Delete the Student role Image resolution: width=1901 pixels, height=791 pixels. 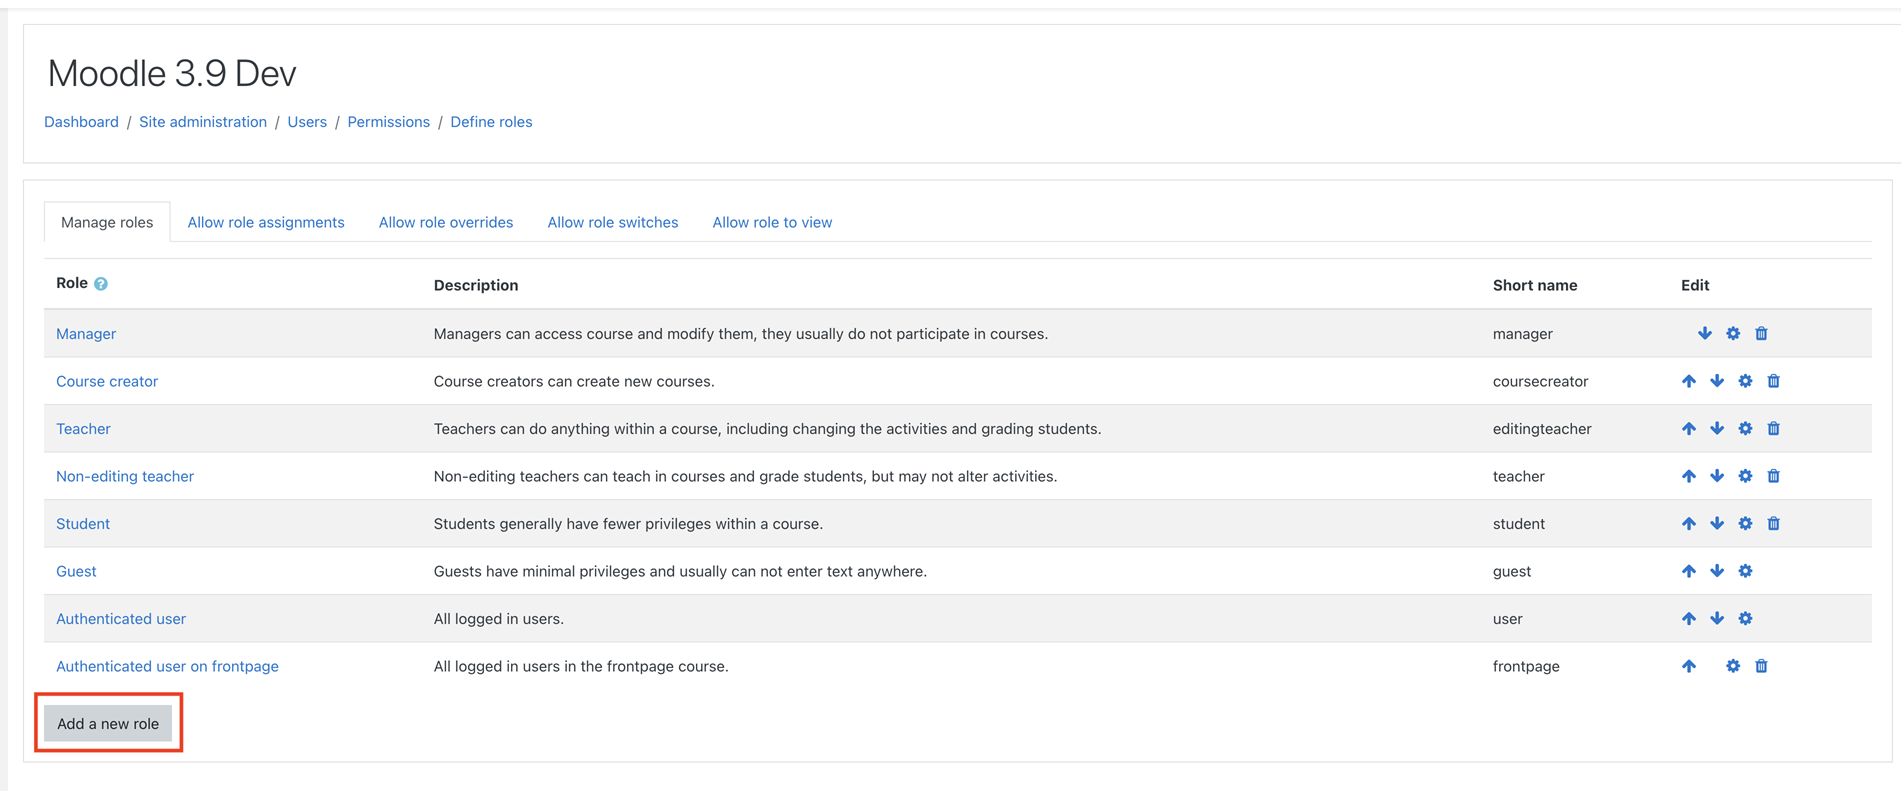(x=1773, y=523)
